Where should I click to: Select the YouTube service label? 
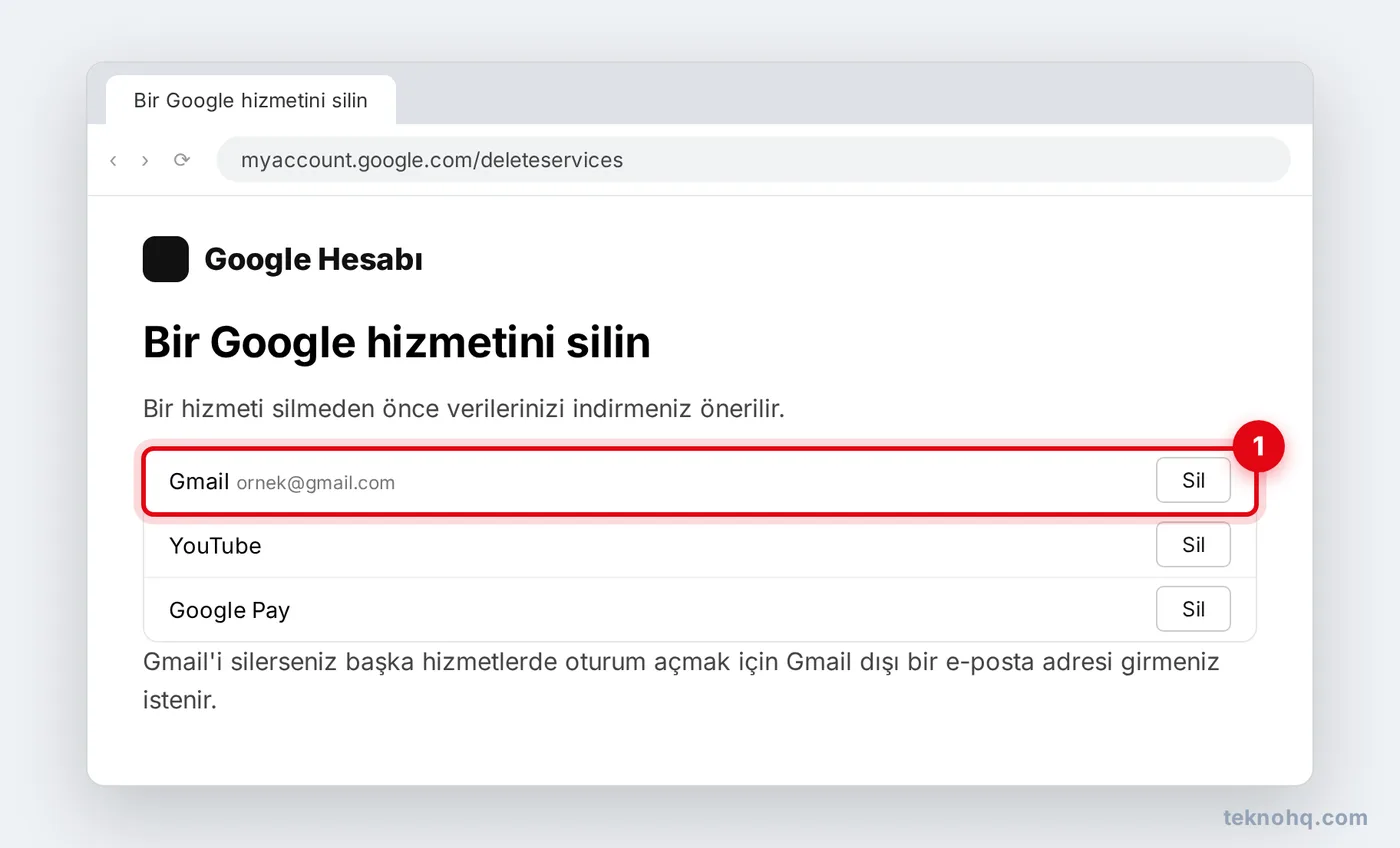pos(215,546)
